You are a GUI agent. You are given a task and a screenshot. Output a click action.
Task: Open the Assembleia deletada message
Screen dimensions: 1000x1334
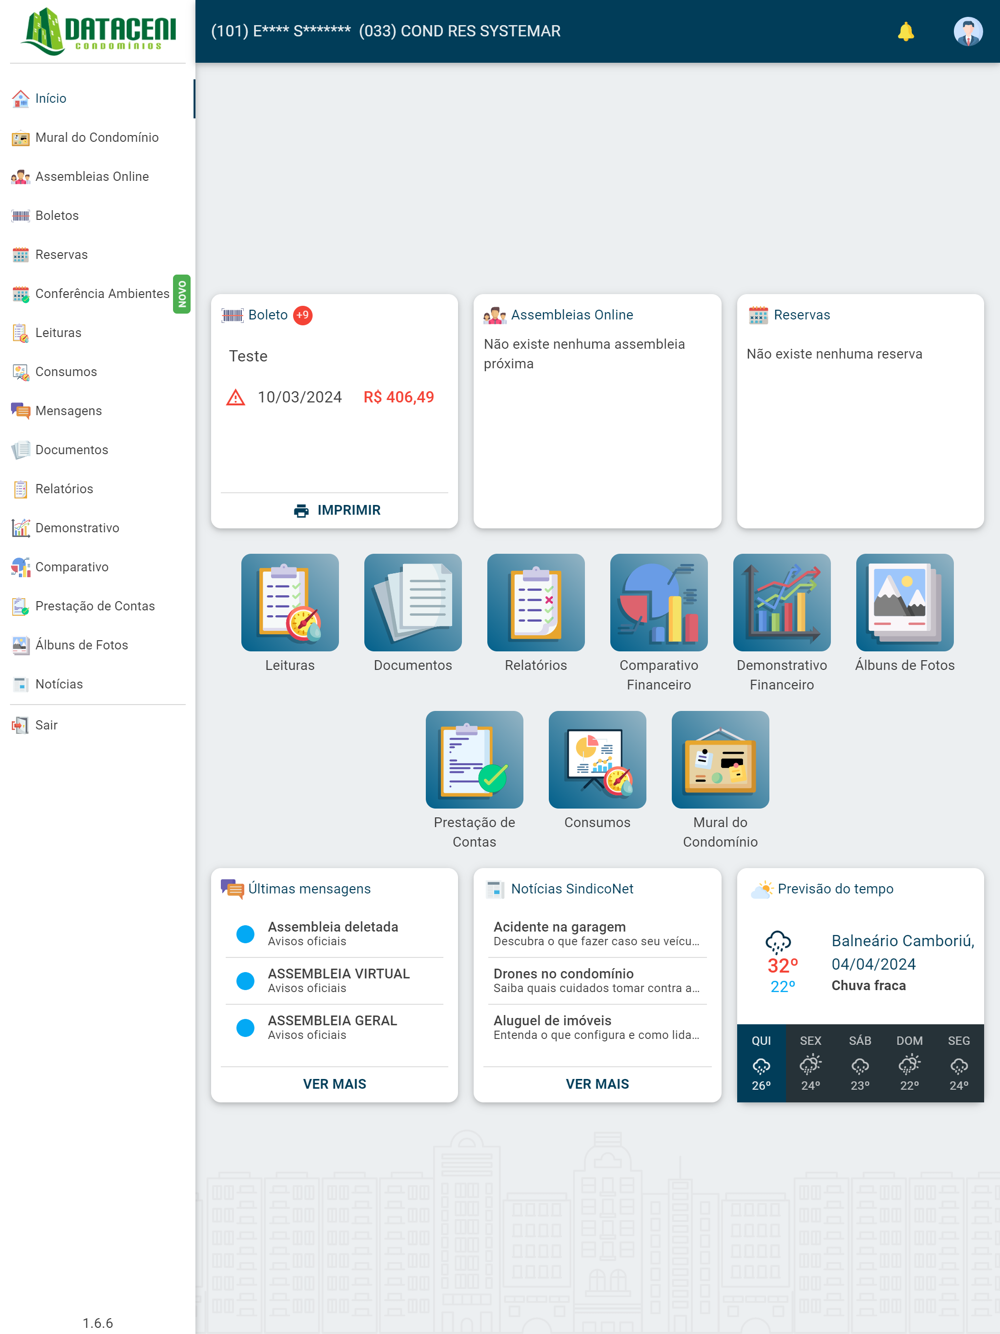[335, 934]
